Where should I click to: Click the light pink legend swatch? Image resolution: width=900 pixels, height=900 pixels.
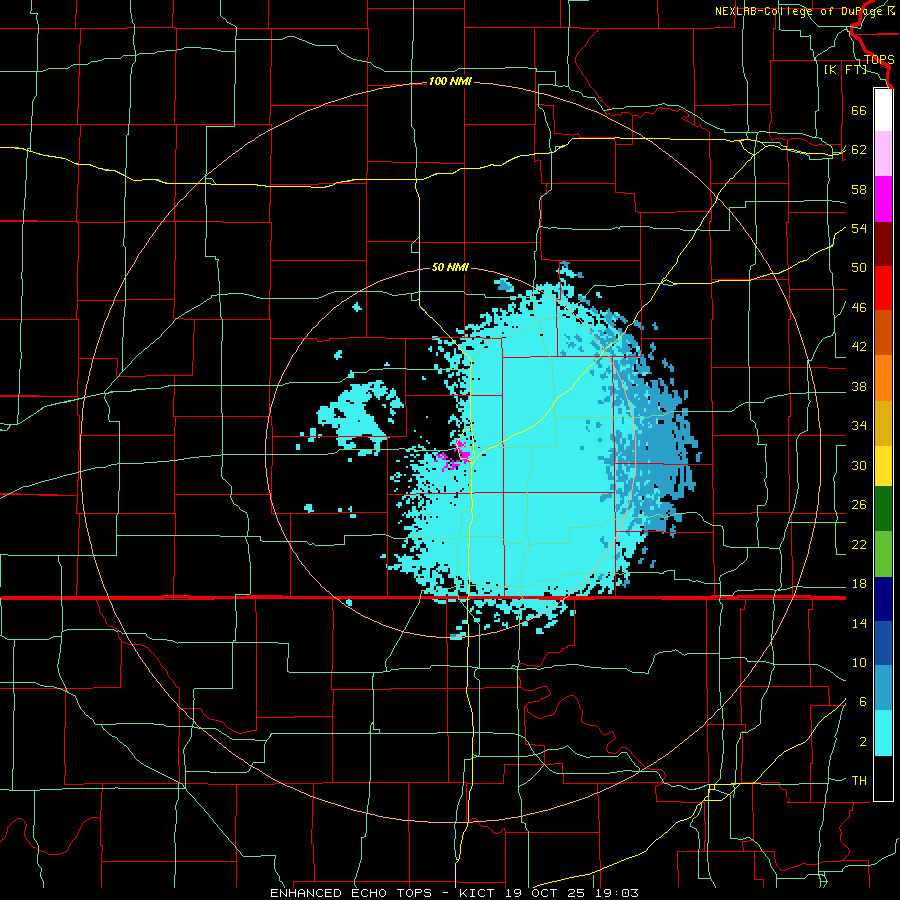883,153
